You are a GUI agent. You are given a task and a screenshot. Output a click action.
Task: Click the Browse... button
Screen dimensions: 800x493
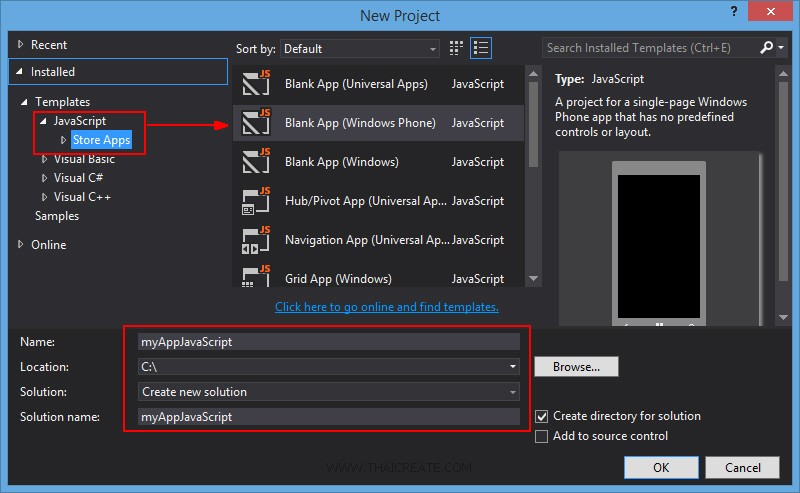coord(576,367)
